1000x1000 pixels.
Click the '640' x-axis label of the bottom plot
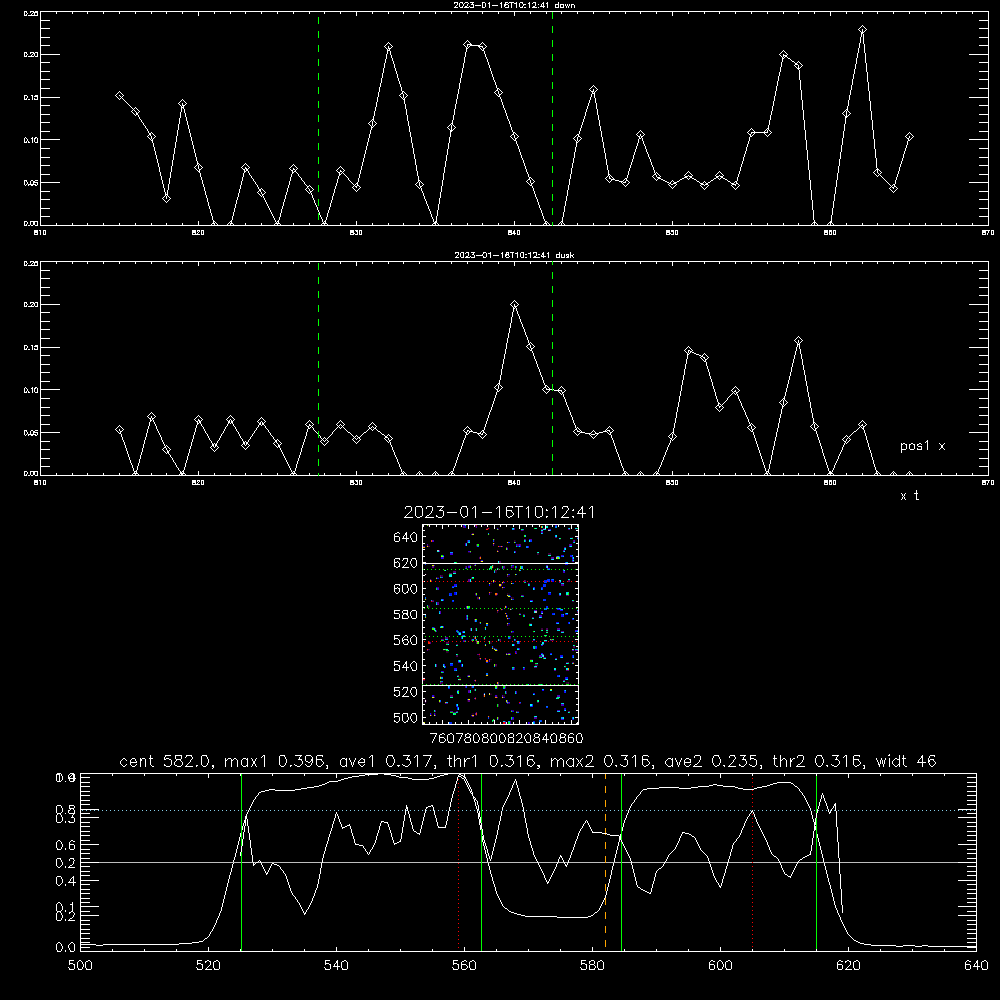click(x=976, y=966)
